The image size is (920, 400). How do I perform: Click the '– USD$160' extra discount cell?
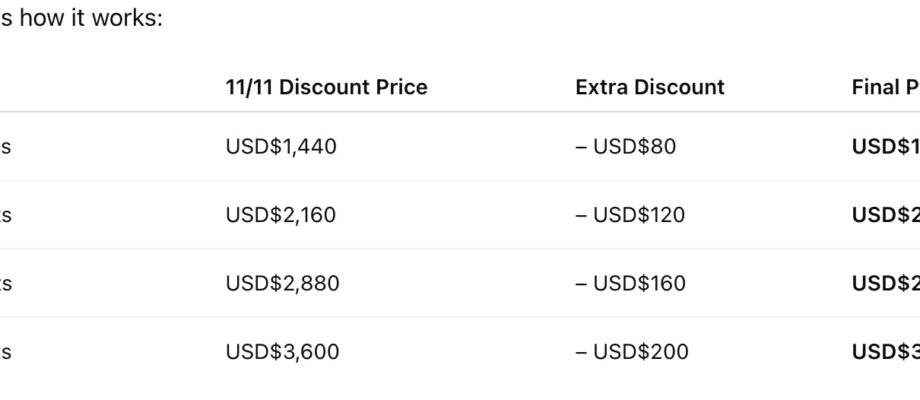[x=630, y=283]
